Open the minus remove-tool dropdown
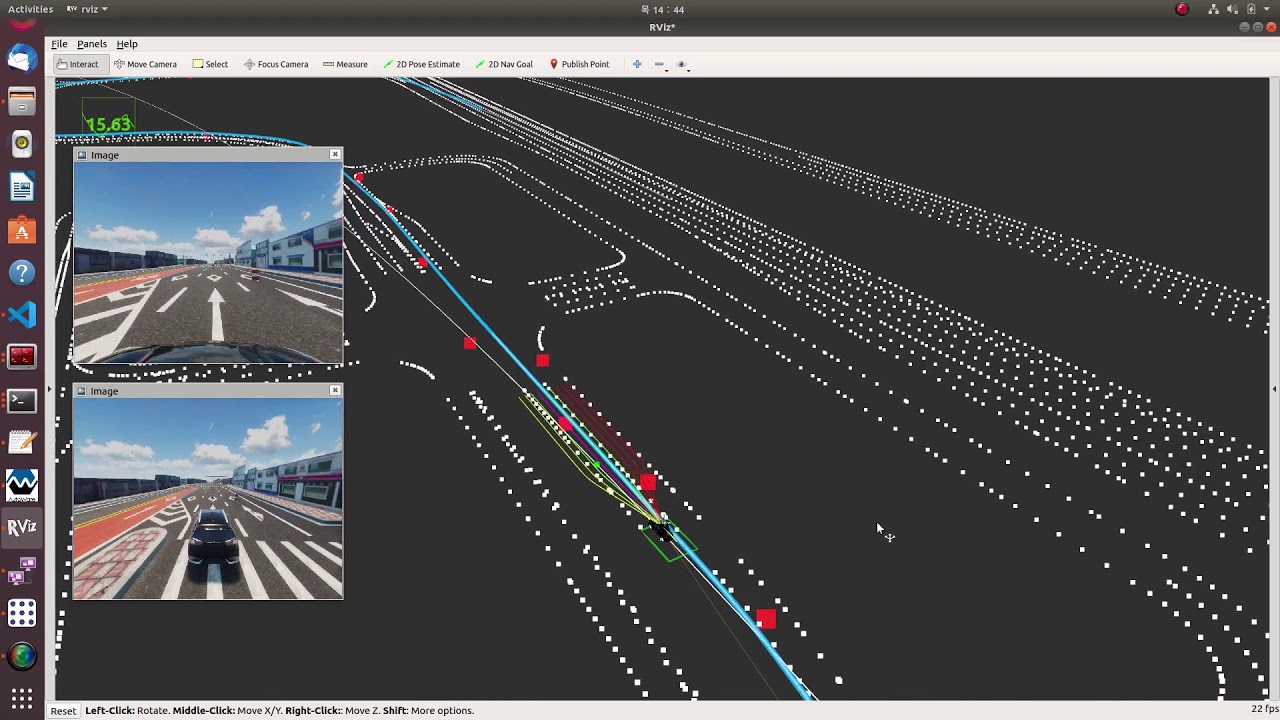This screenshot has width=1280, height=720. (659, 64)
